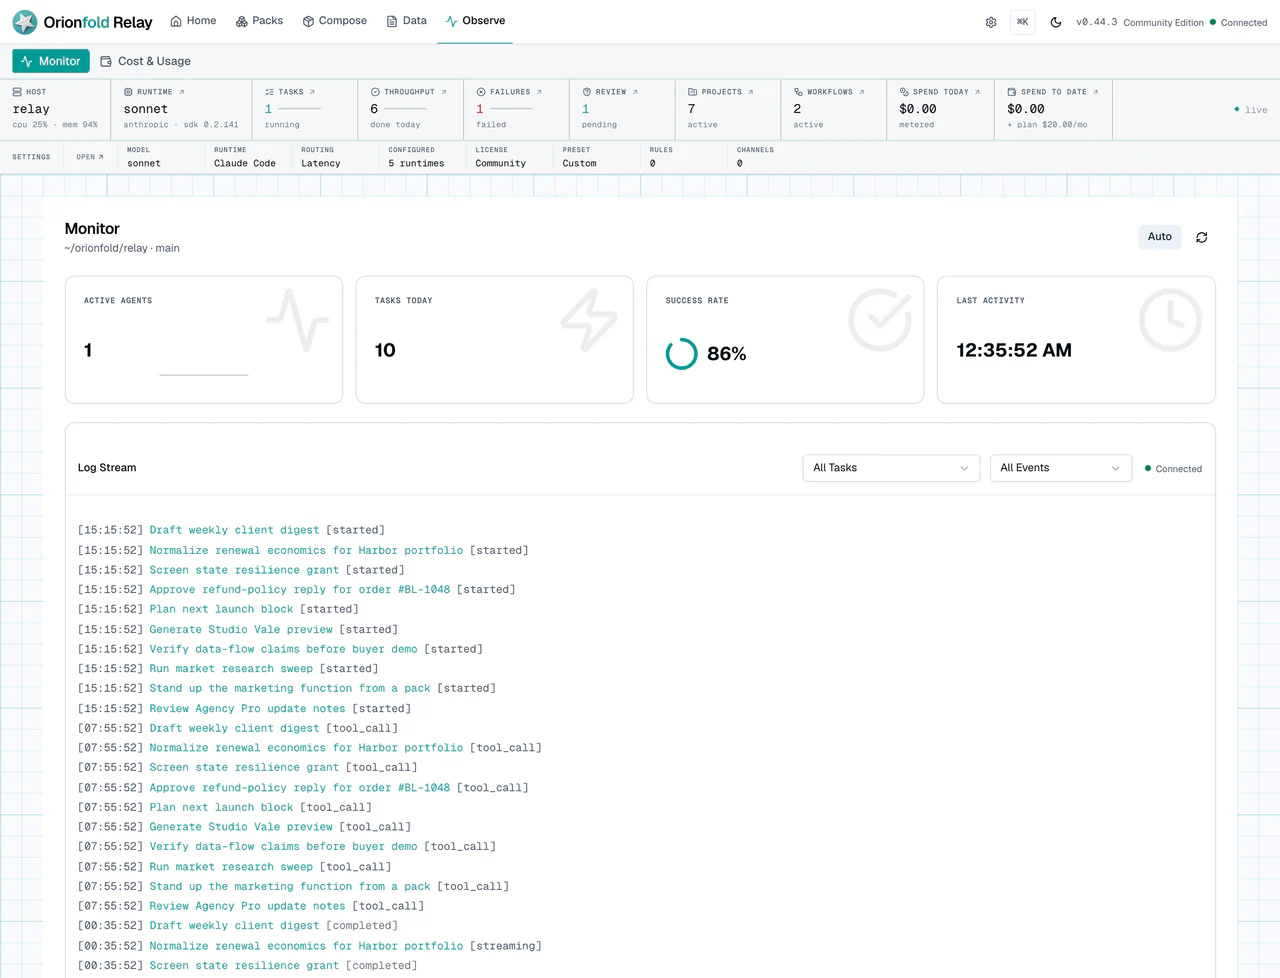Click the Host server icon
This screenshot has height=978, width=1280.
17,92
